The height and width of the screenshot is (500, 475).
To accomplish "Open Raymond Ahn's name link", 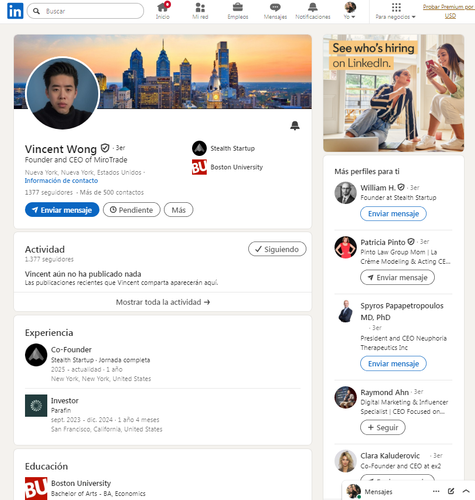I will (x=385, y=392).
